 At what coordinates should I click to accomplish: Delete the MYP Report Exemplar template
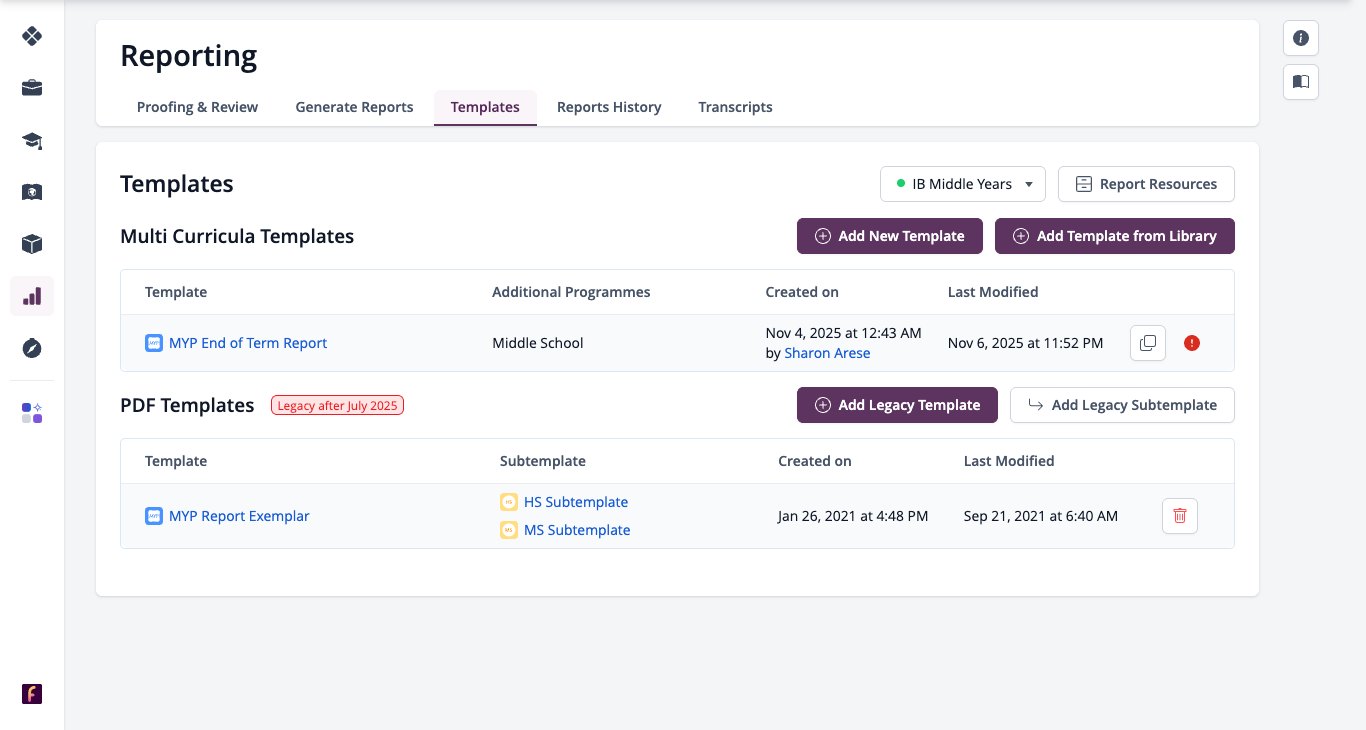click(x=1180, y=516)
